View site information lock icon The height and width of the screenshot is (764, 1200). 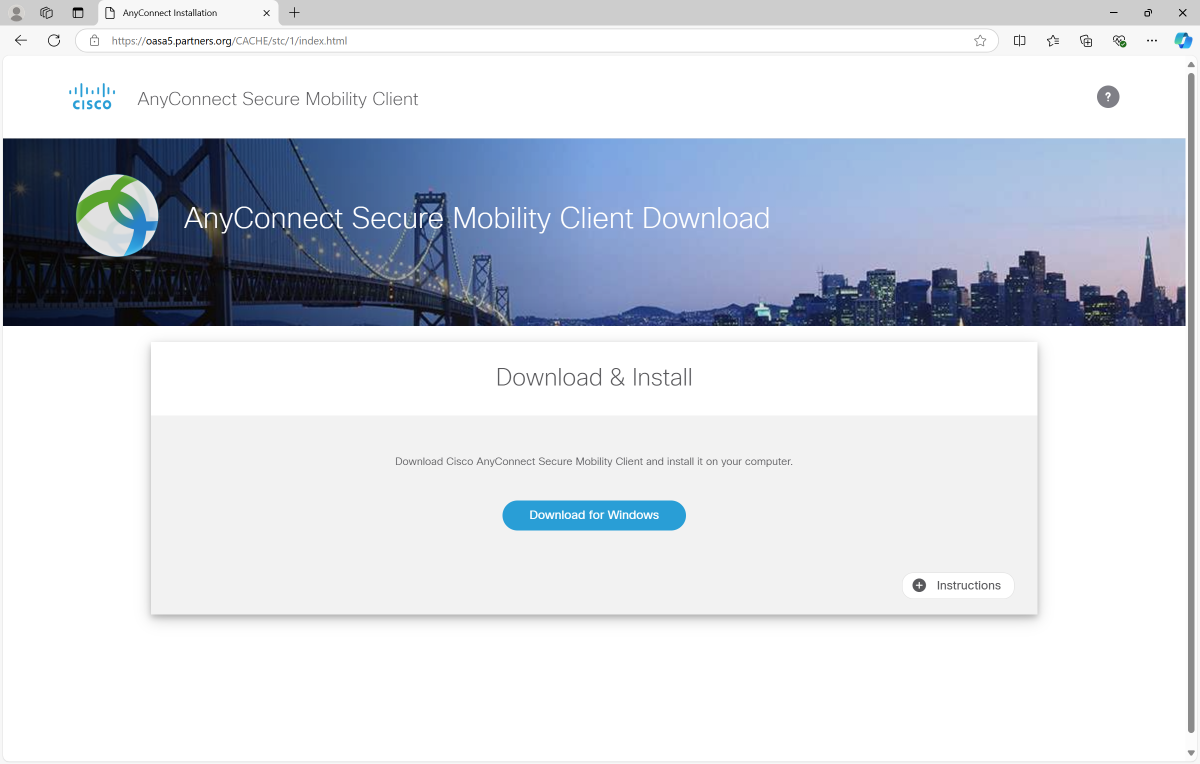pos(95,41)
